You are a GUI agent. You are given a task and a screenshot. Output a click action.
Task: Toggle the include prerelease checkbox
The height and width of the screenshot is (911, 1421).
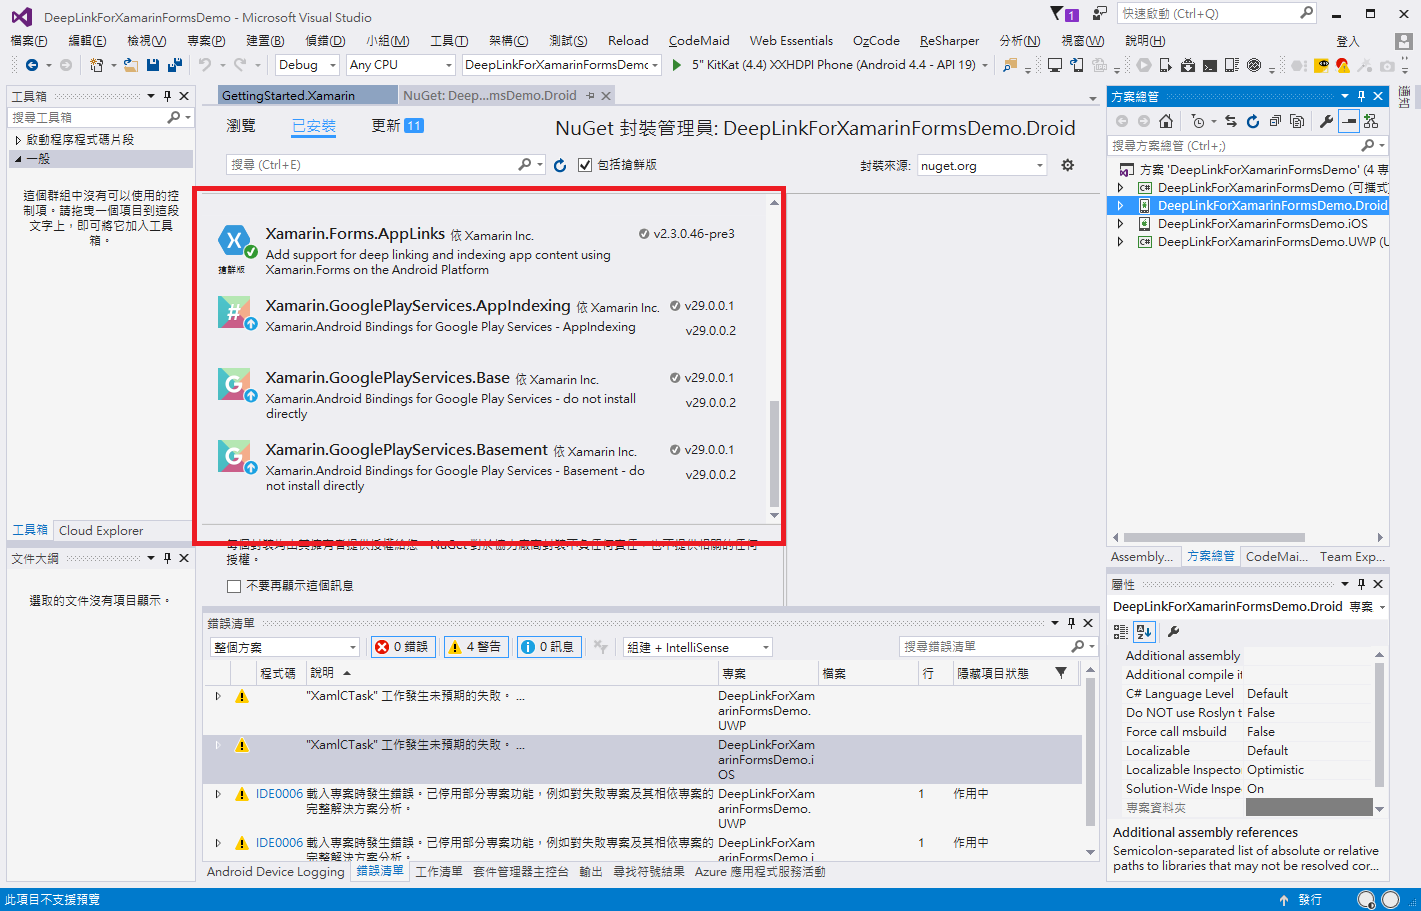585,165
